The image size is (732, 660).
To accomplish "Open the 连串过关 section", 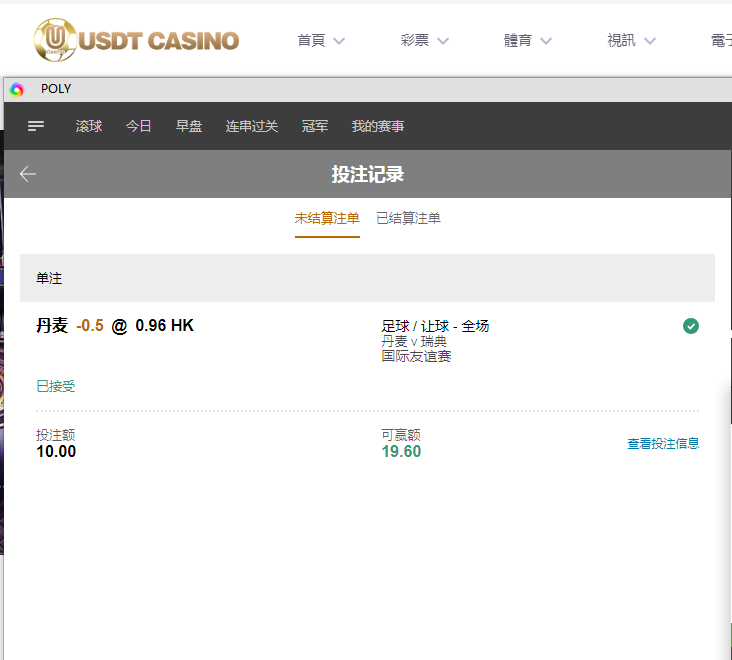I will 252,126.
